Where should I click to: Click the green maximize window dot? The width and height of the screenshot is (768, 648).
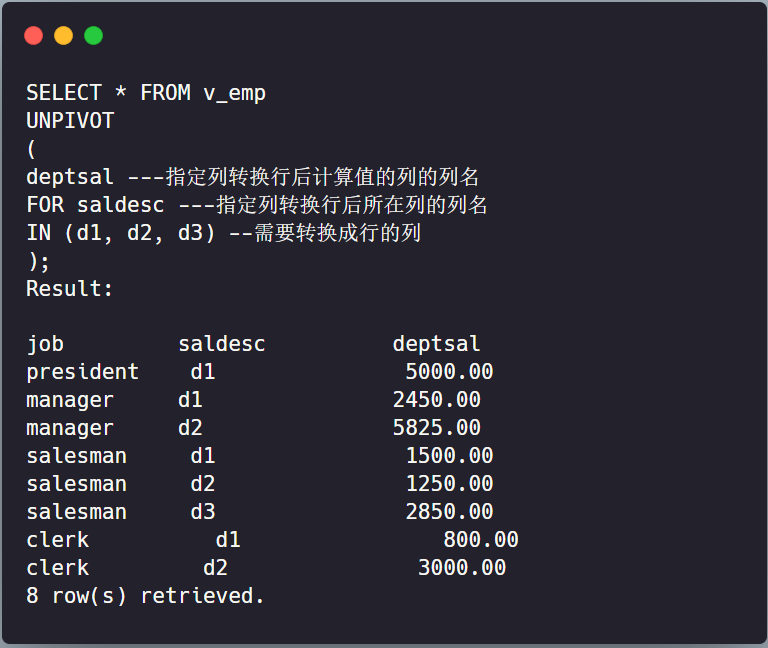(x=94, y=36)
